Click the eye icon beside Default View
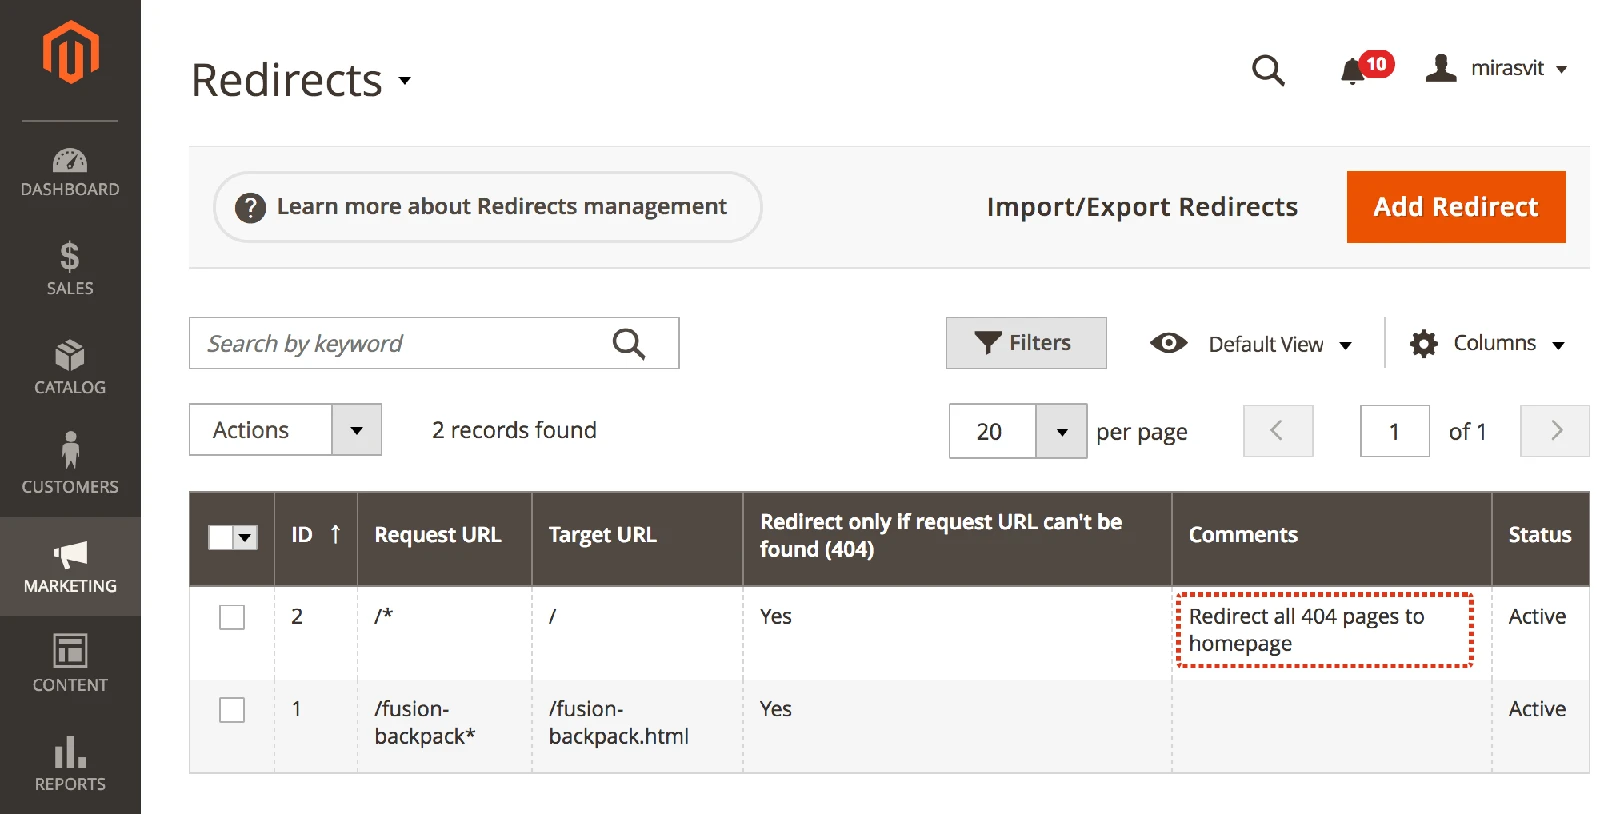This screenshot has width=1600, height=814. pos(1168,343)
